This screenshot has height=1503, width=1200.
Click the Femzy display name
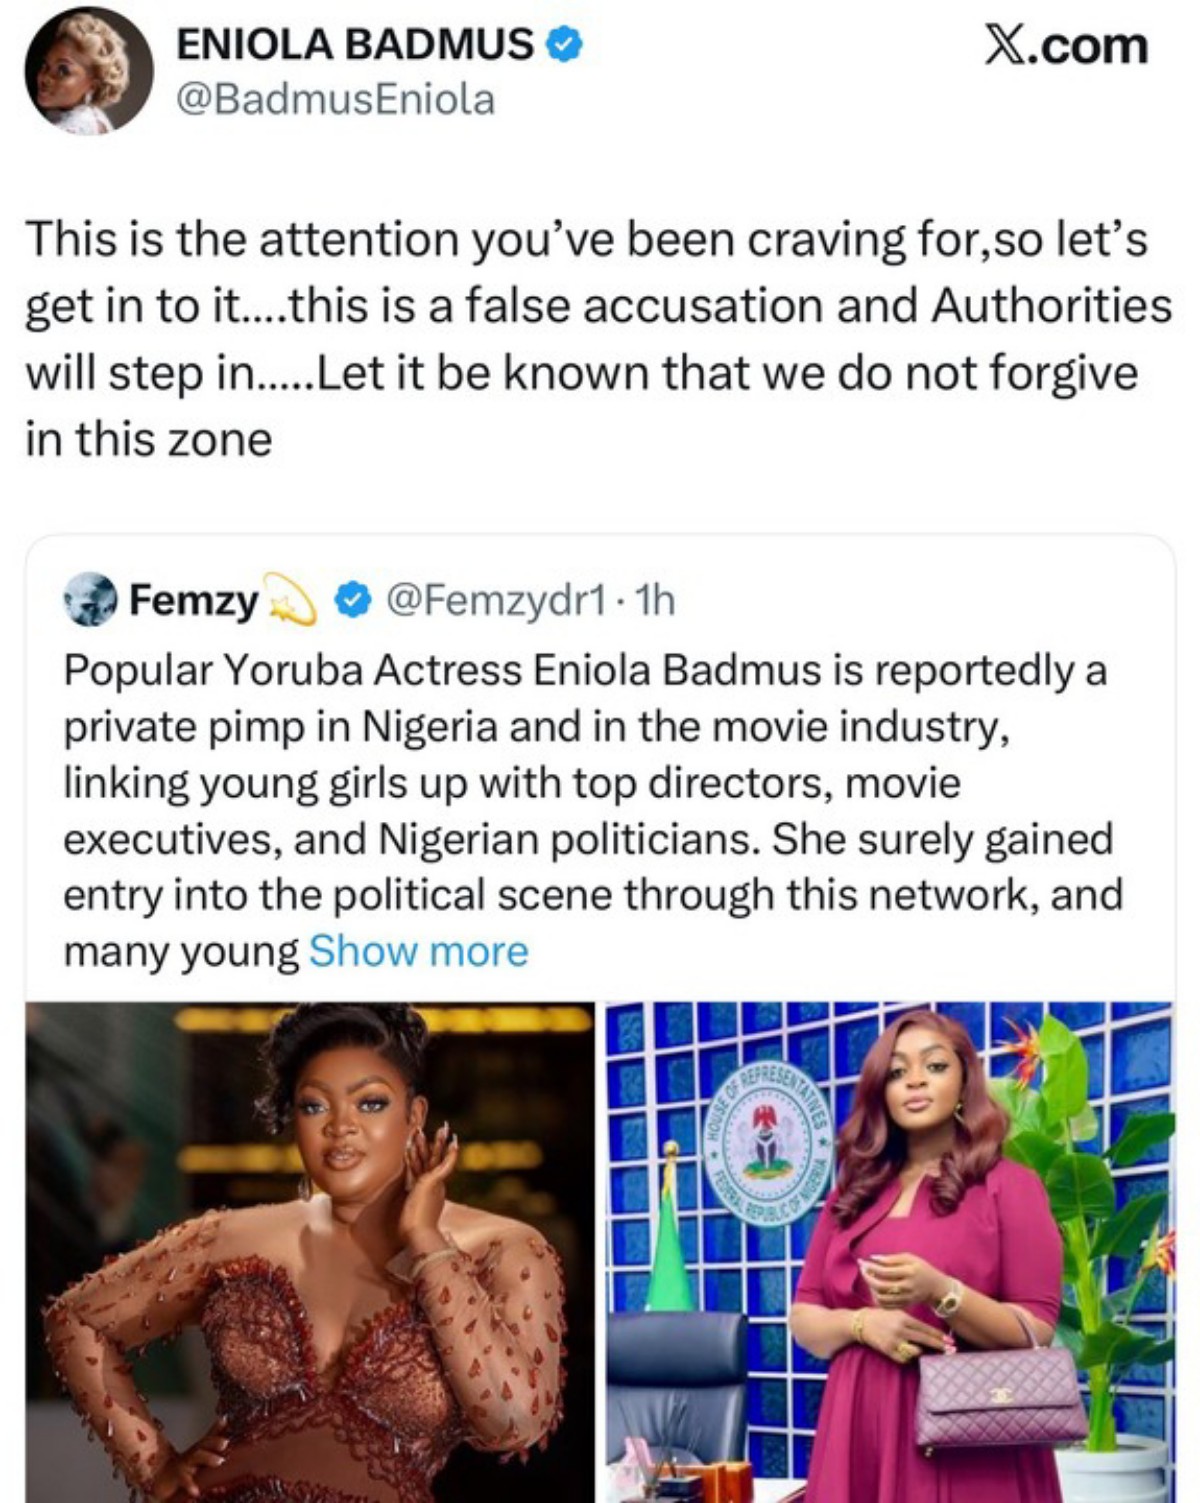tap(194, 600)
